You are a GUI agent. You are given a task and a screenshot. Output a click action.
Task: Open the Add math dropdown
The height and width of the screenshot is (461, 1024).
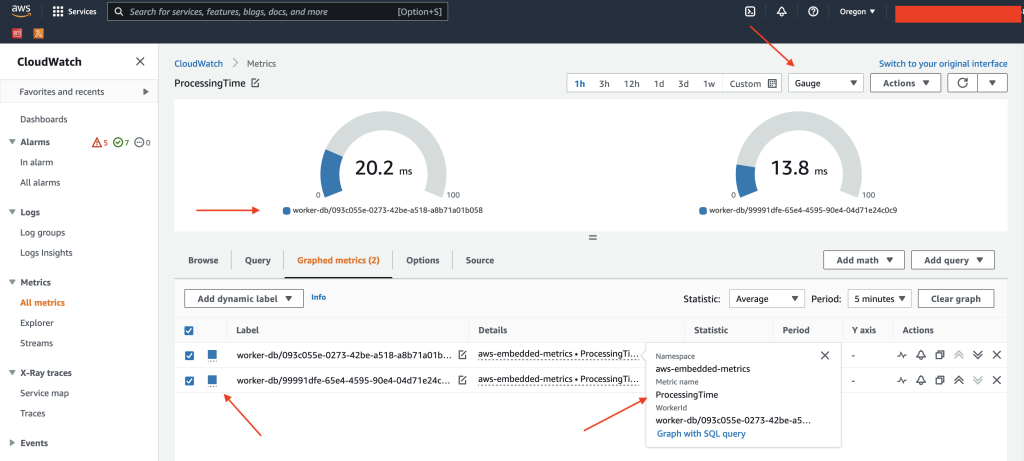(x=863, y=260)
